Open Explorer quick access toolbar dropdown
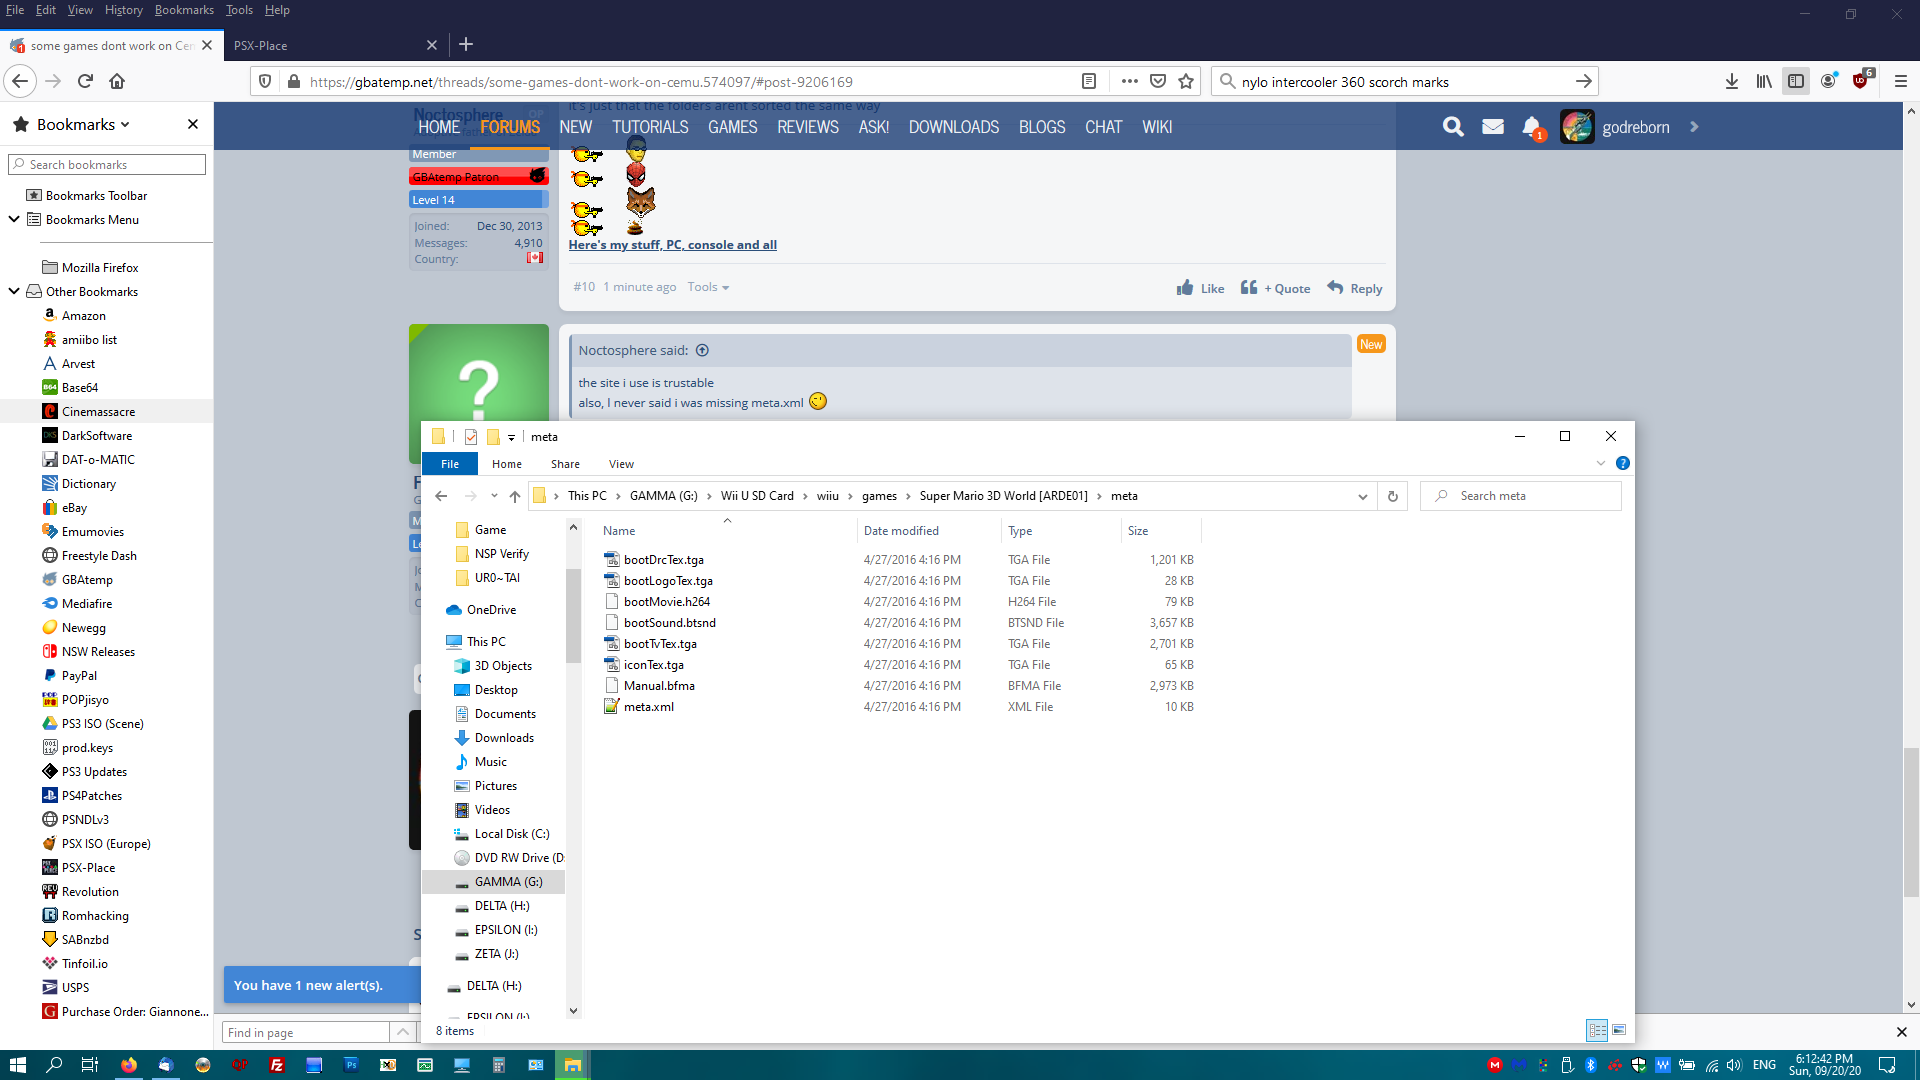Image resolution: width=1920 pixels, height=1080 pixels. pyautogui.click(x=511, y=437)
